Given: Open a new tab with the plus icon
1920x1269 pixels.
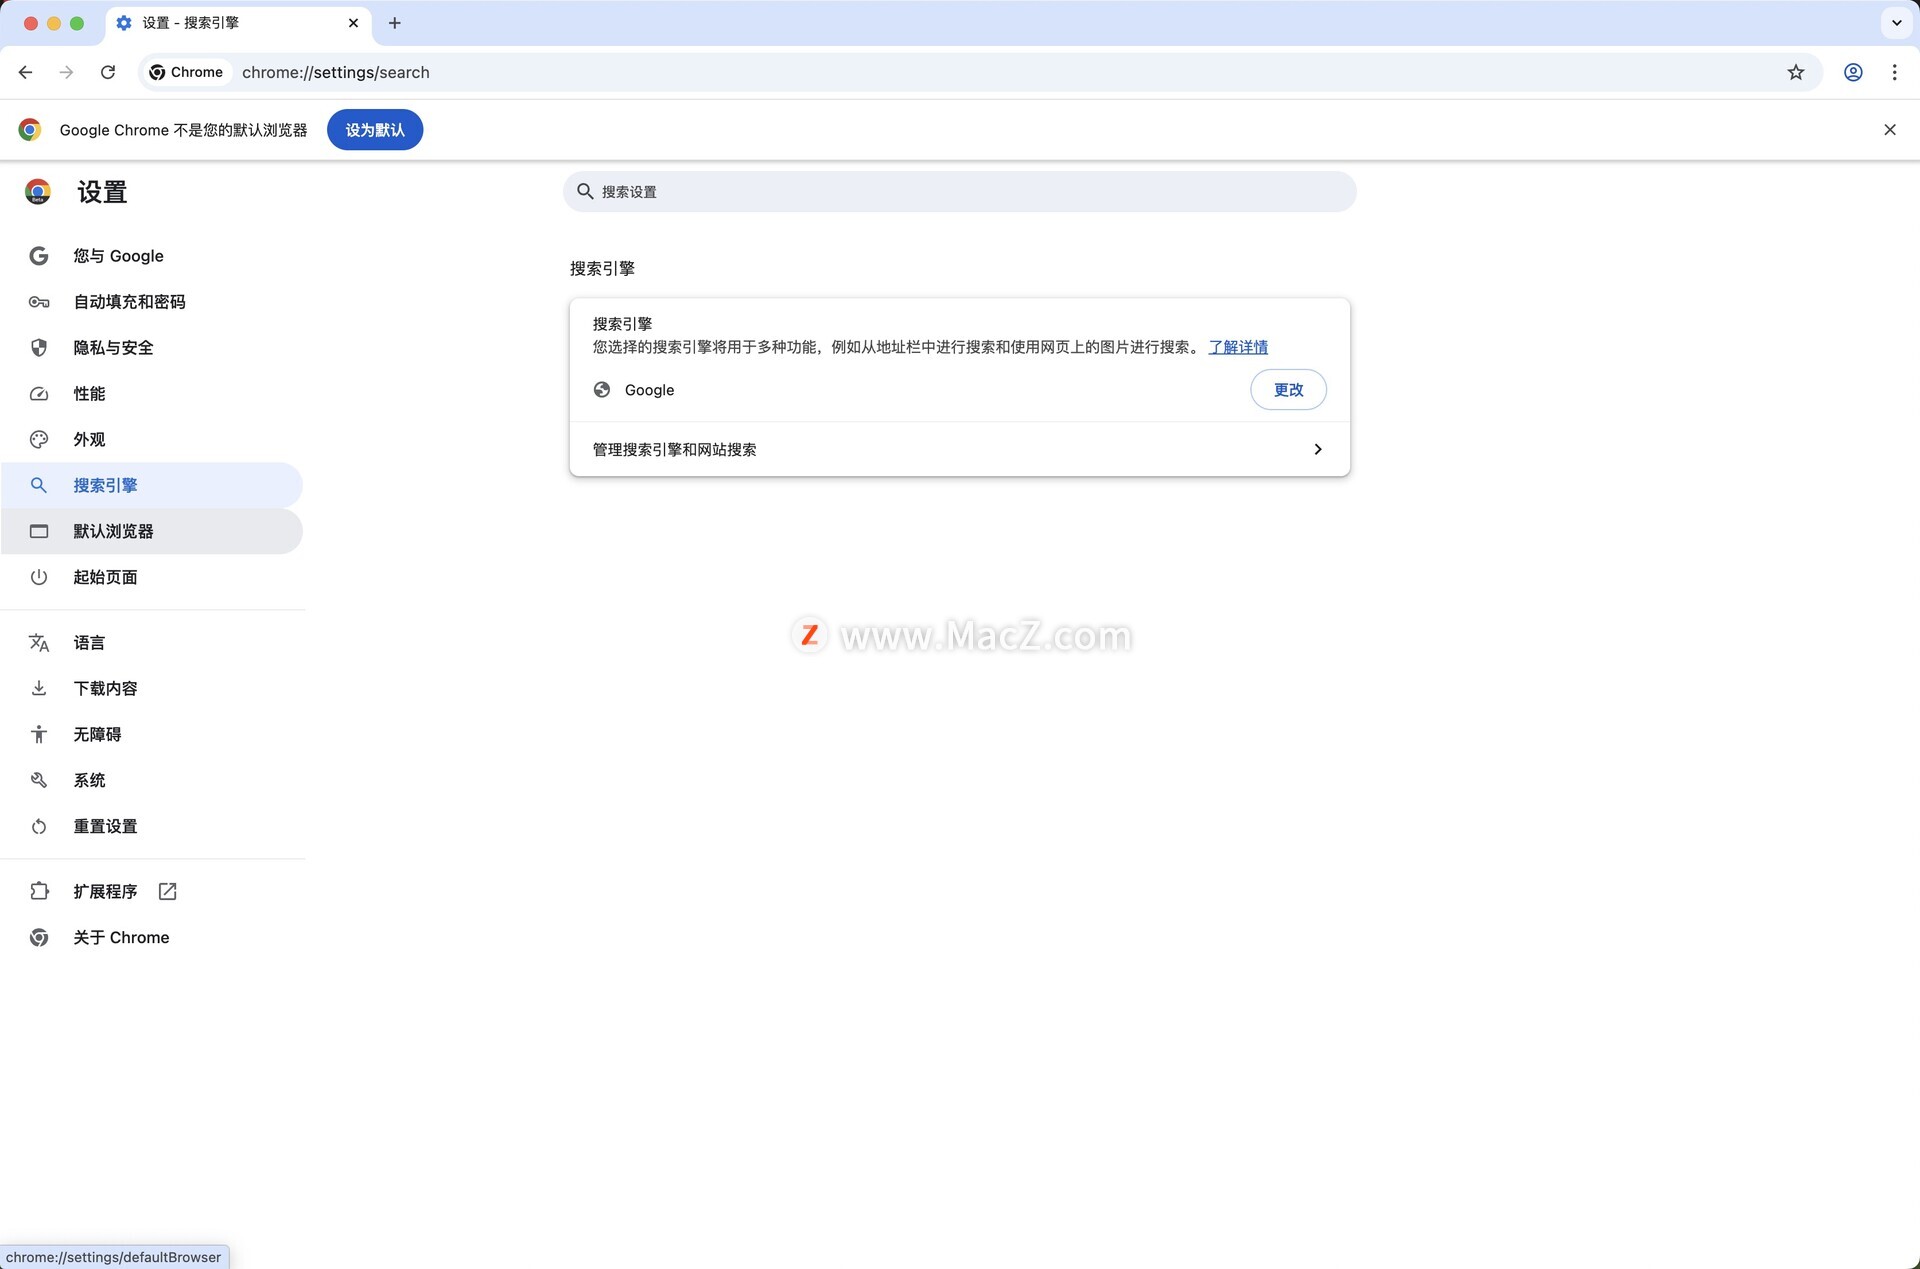Looking at the screenshot, I should click(395, 23).
